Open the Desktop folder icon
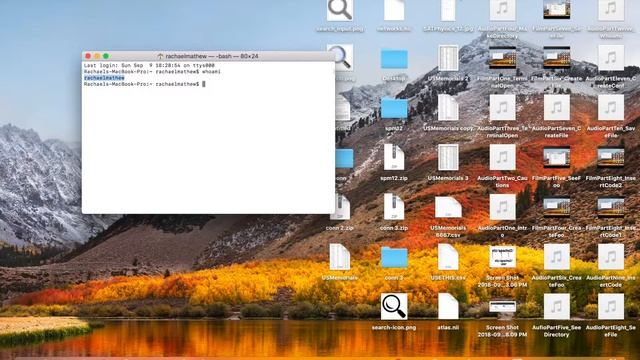Viewport: 640px width, 360px height. (x=394, y=59)
